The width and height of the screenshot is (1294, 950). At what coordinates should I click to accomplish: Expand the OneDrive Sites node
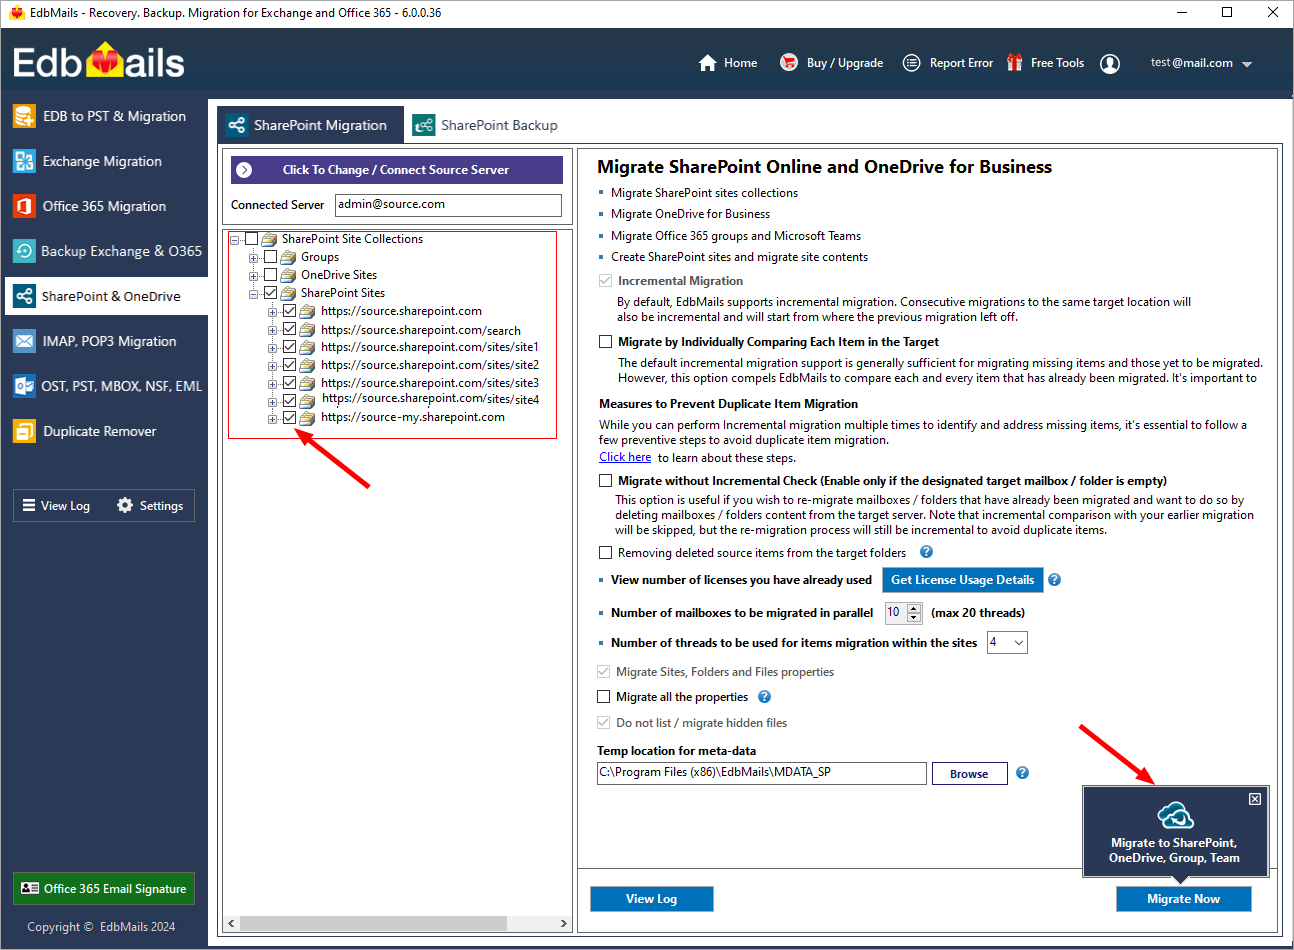pyautogui.click(x=253, y=276)
